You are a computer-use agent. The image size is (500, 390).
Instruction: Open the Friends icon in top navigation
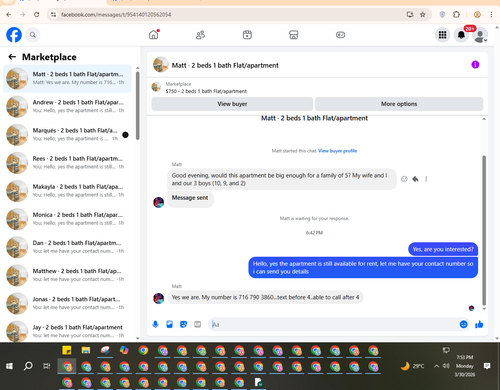click(200, 35)
